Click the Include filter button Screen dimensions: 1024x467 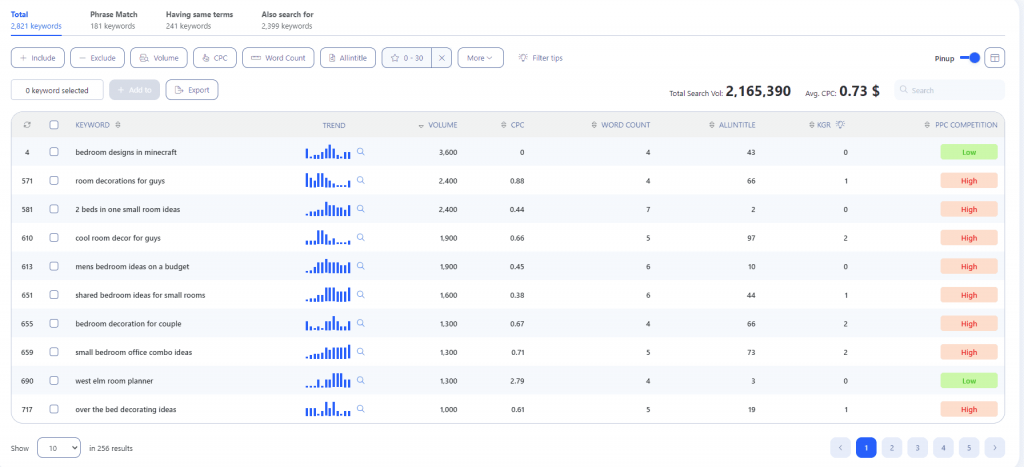click(x=38, y=58)
